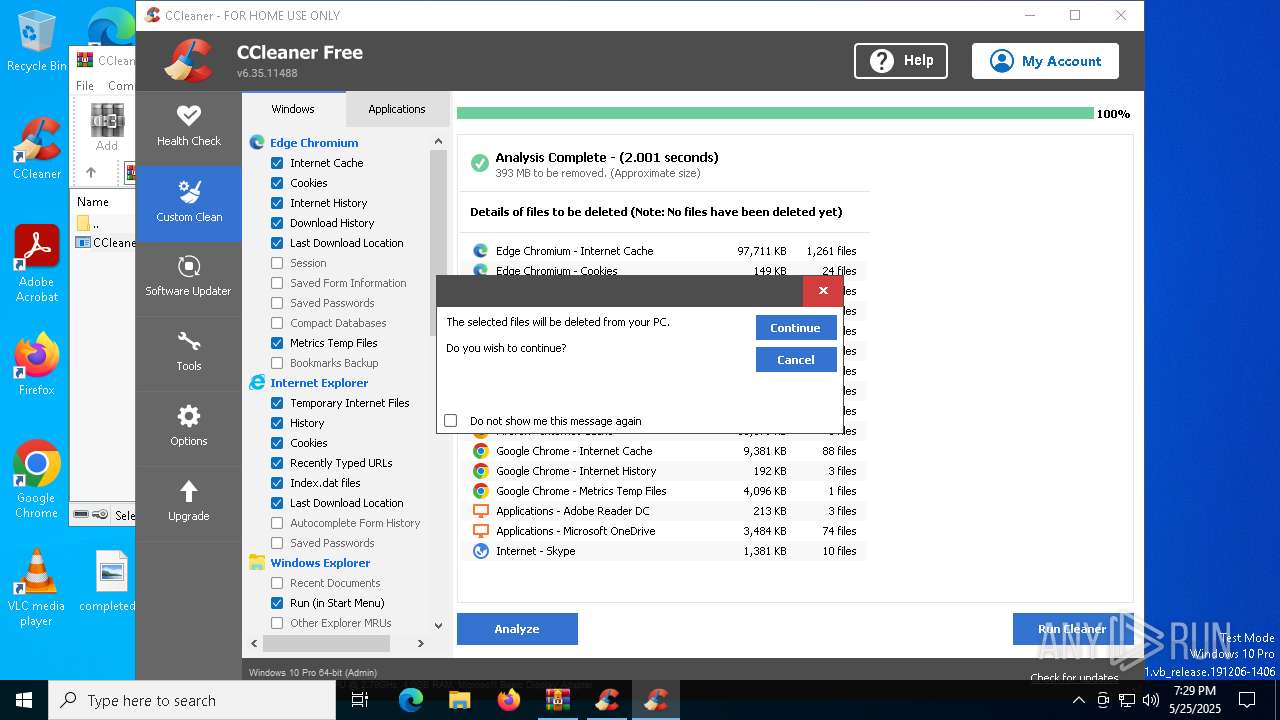Click the Task View taskbar icon

pos(361,700)
